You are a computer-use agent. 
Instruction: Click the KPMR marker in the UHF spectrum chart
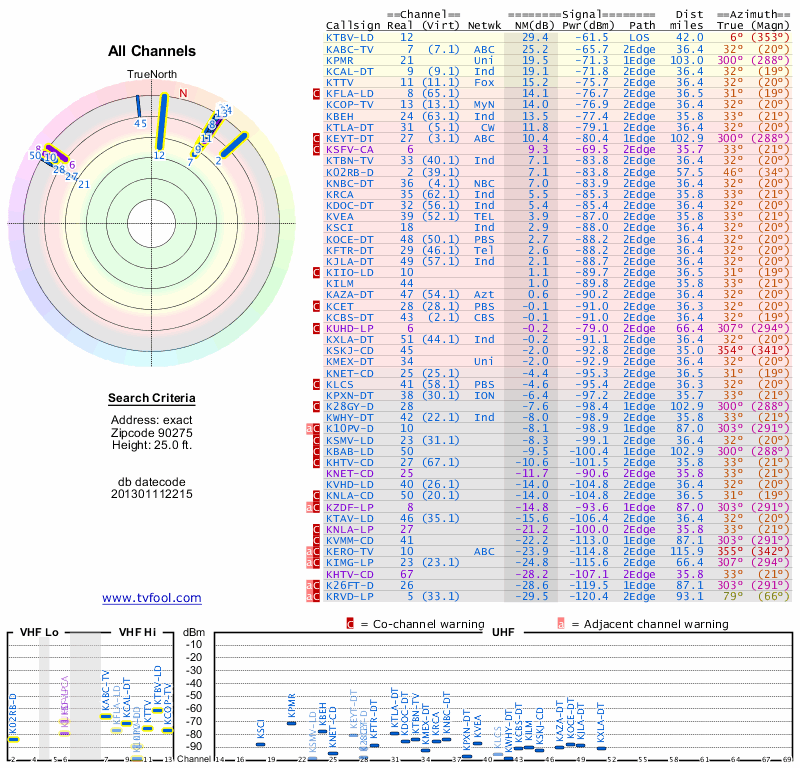tap(292, 723)
